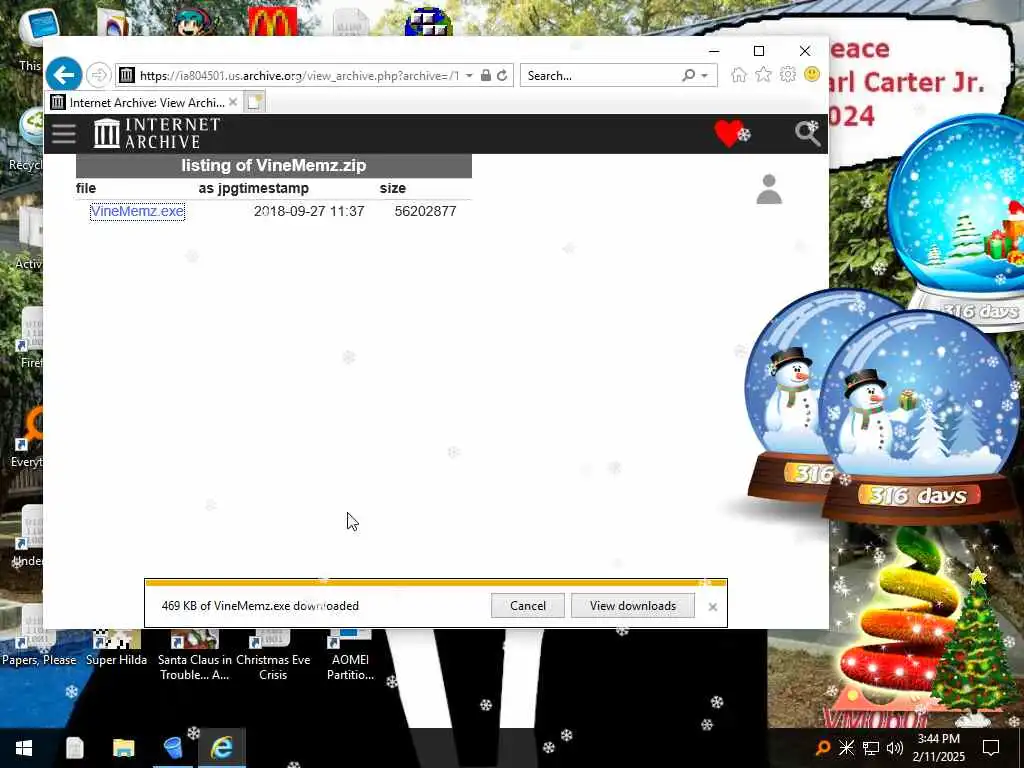Screen dimensions: 1024x768
Task: Select the Christmas Eve Crisis desktop shortcut
Action: 273,656
